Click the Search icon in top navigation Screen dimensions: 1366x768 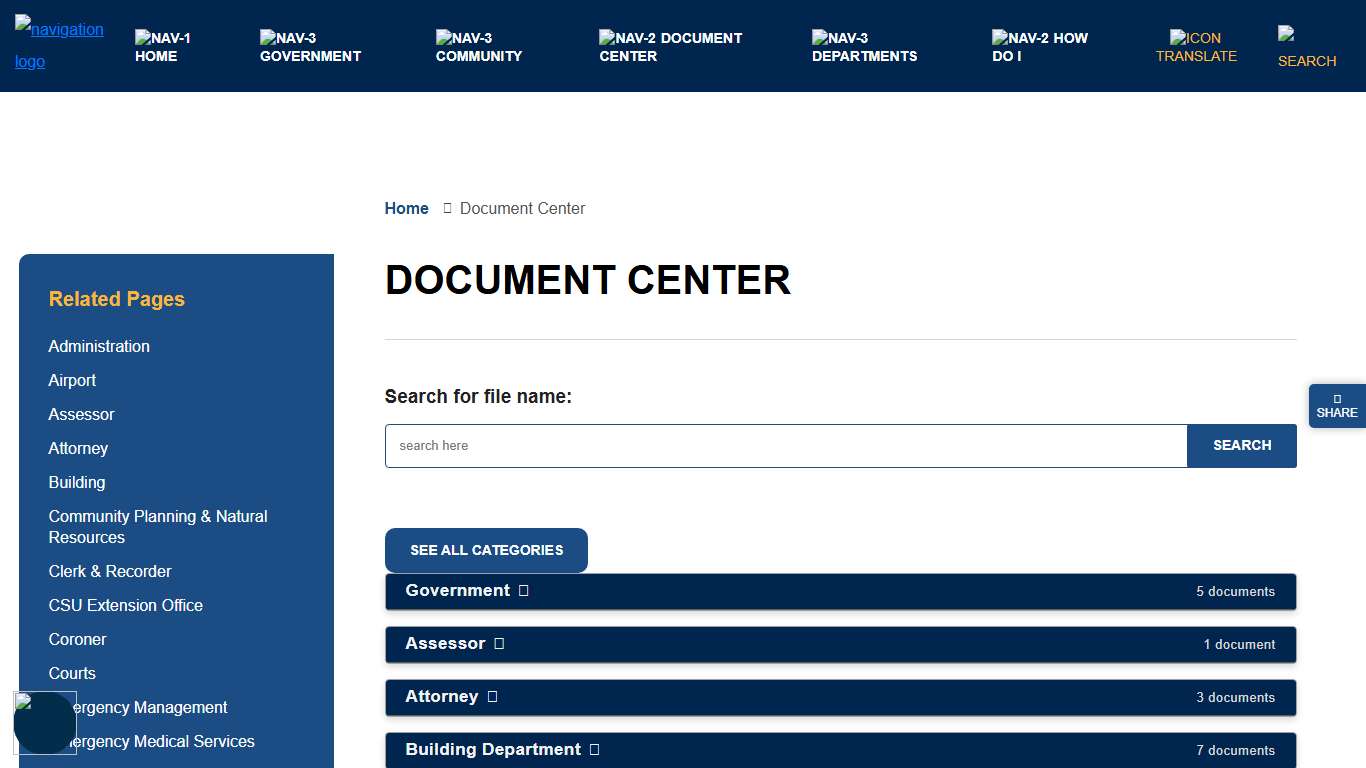tap(1306, 48)
